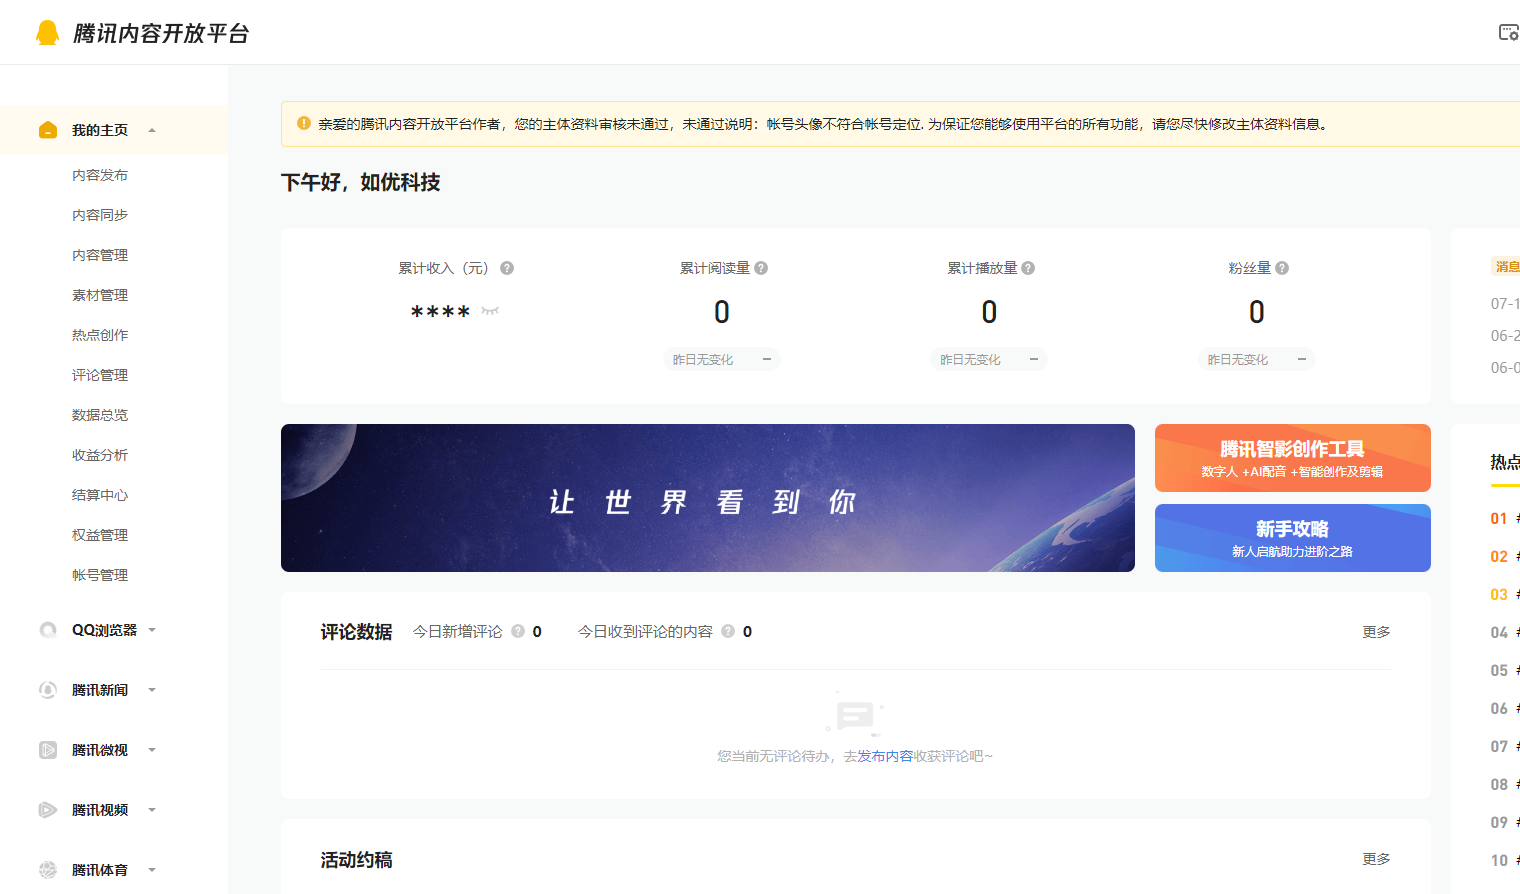
Task: Expand the QQ浏览器 sidebar section
Action: point(152,630)
